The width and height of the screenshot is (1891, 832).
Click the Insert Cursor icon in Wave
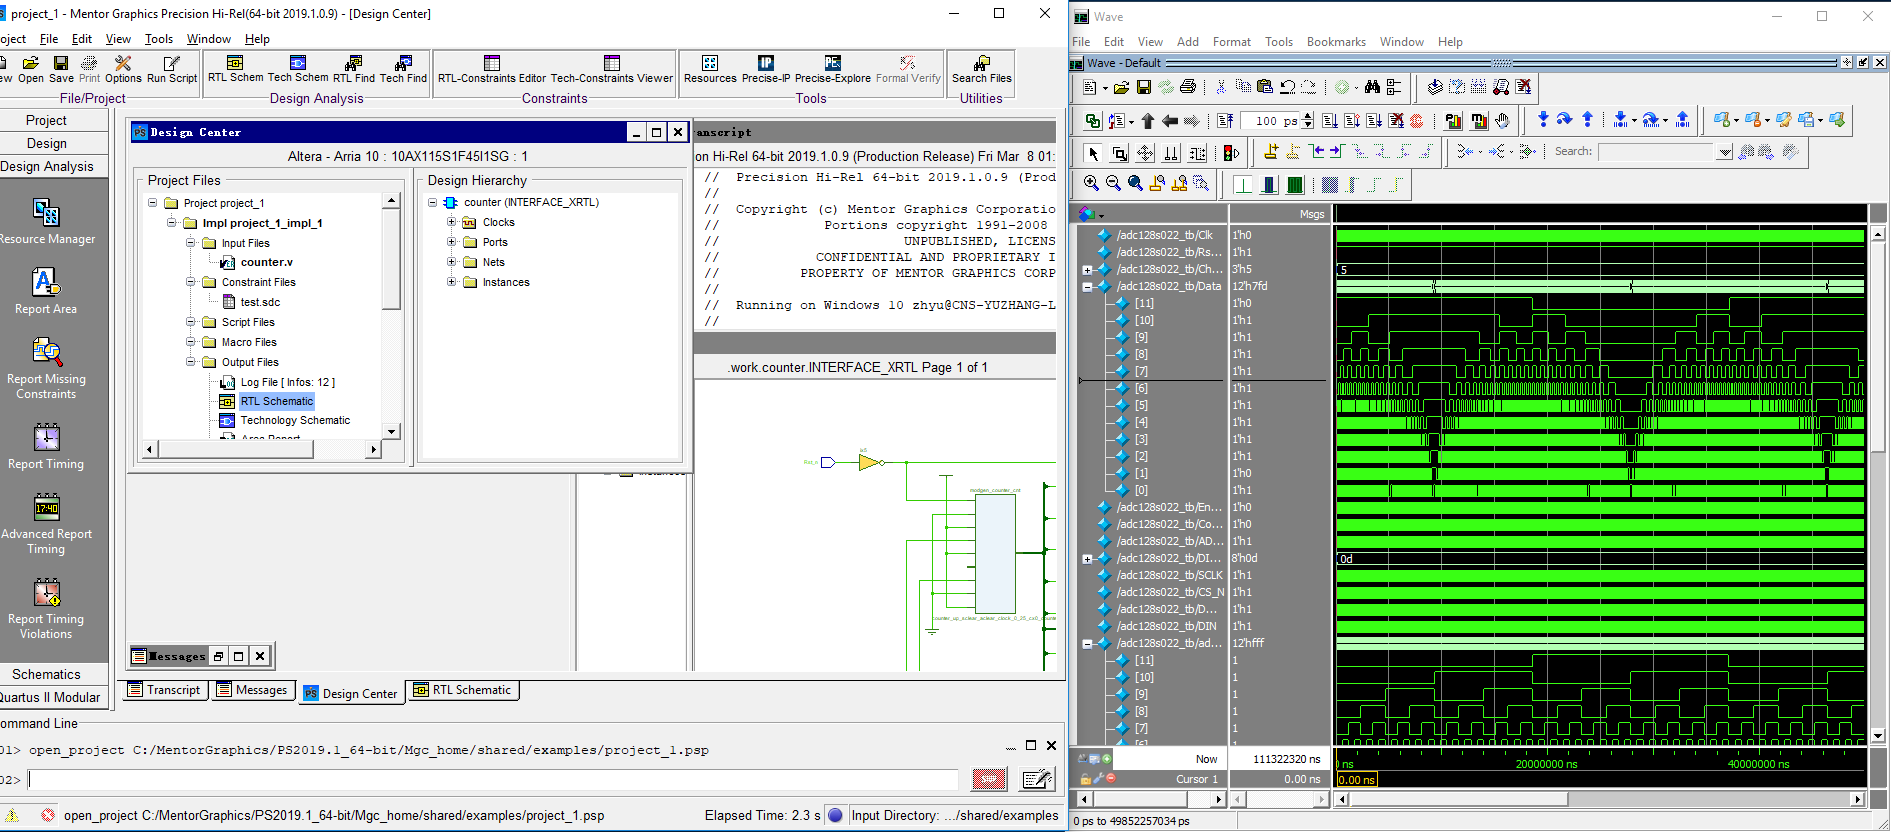pos(1271,152)
